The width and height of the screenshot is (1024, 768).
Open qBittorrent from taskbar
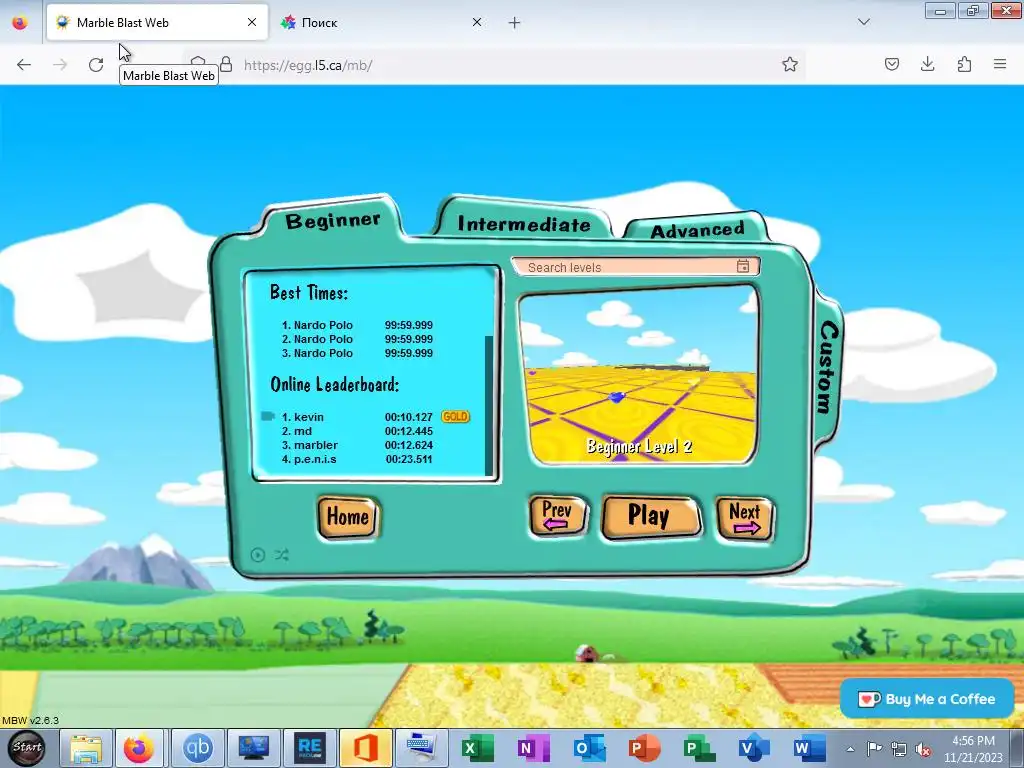tap(198, 748)
